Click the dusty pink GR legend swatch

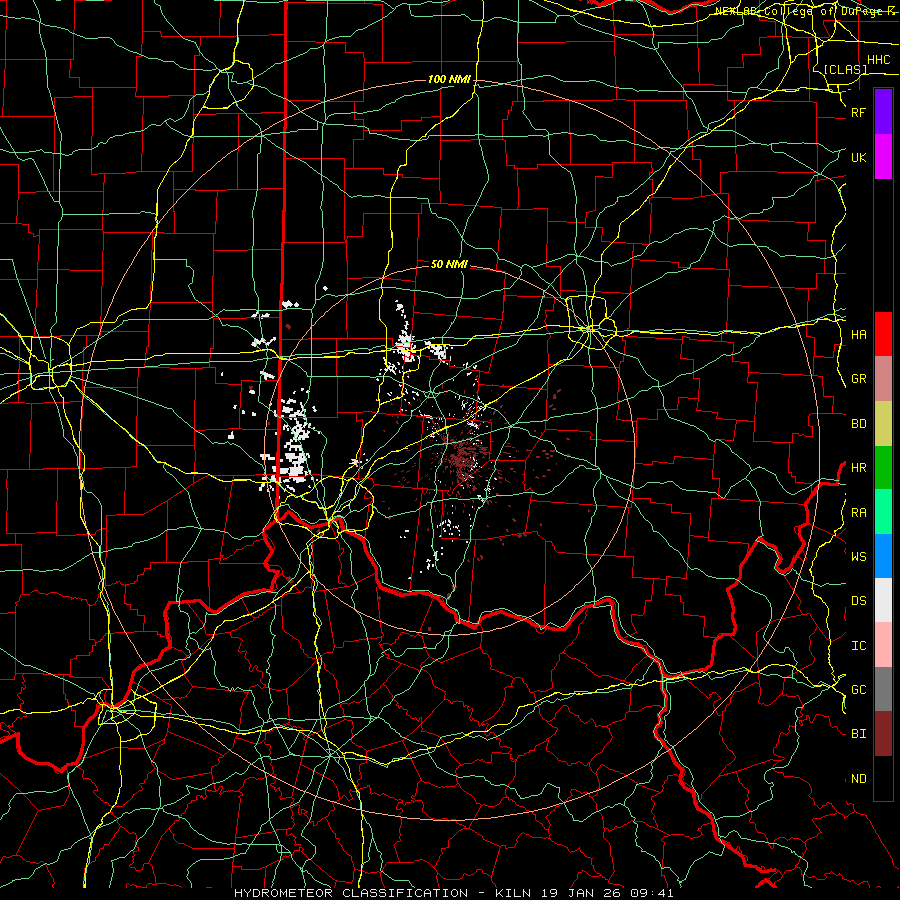tap(883, 379)
